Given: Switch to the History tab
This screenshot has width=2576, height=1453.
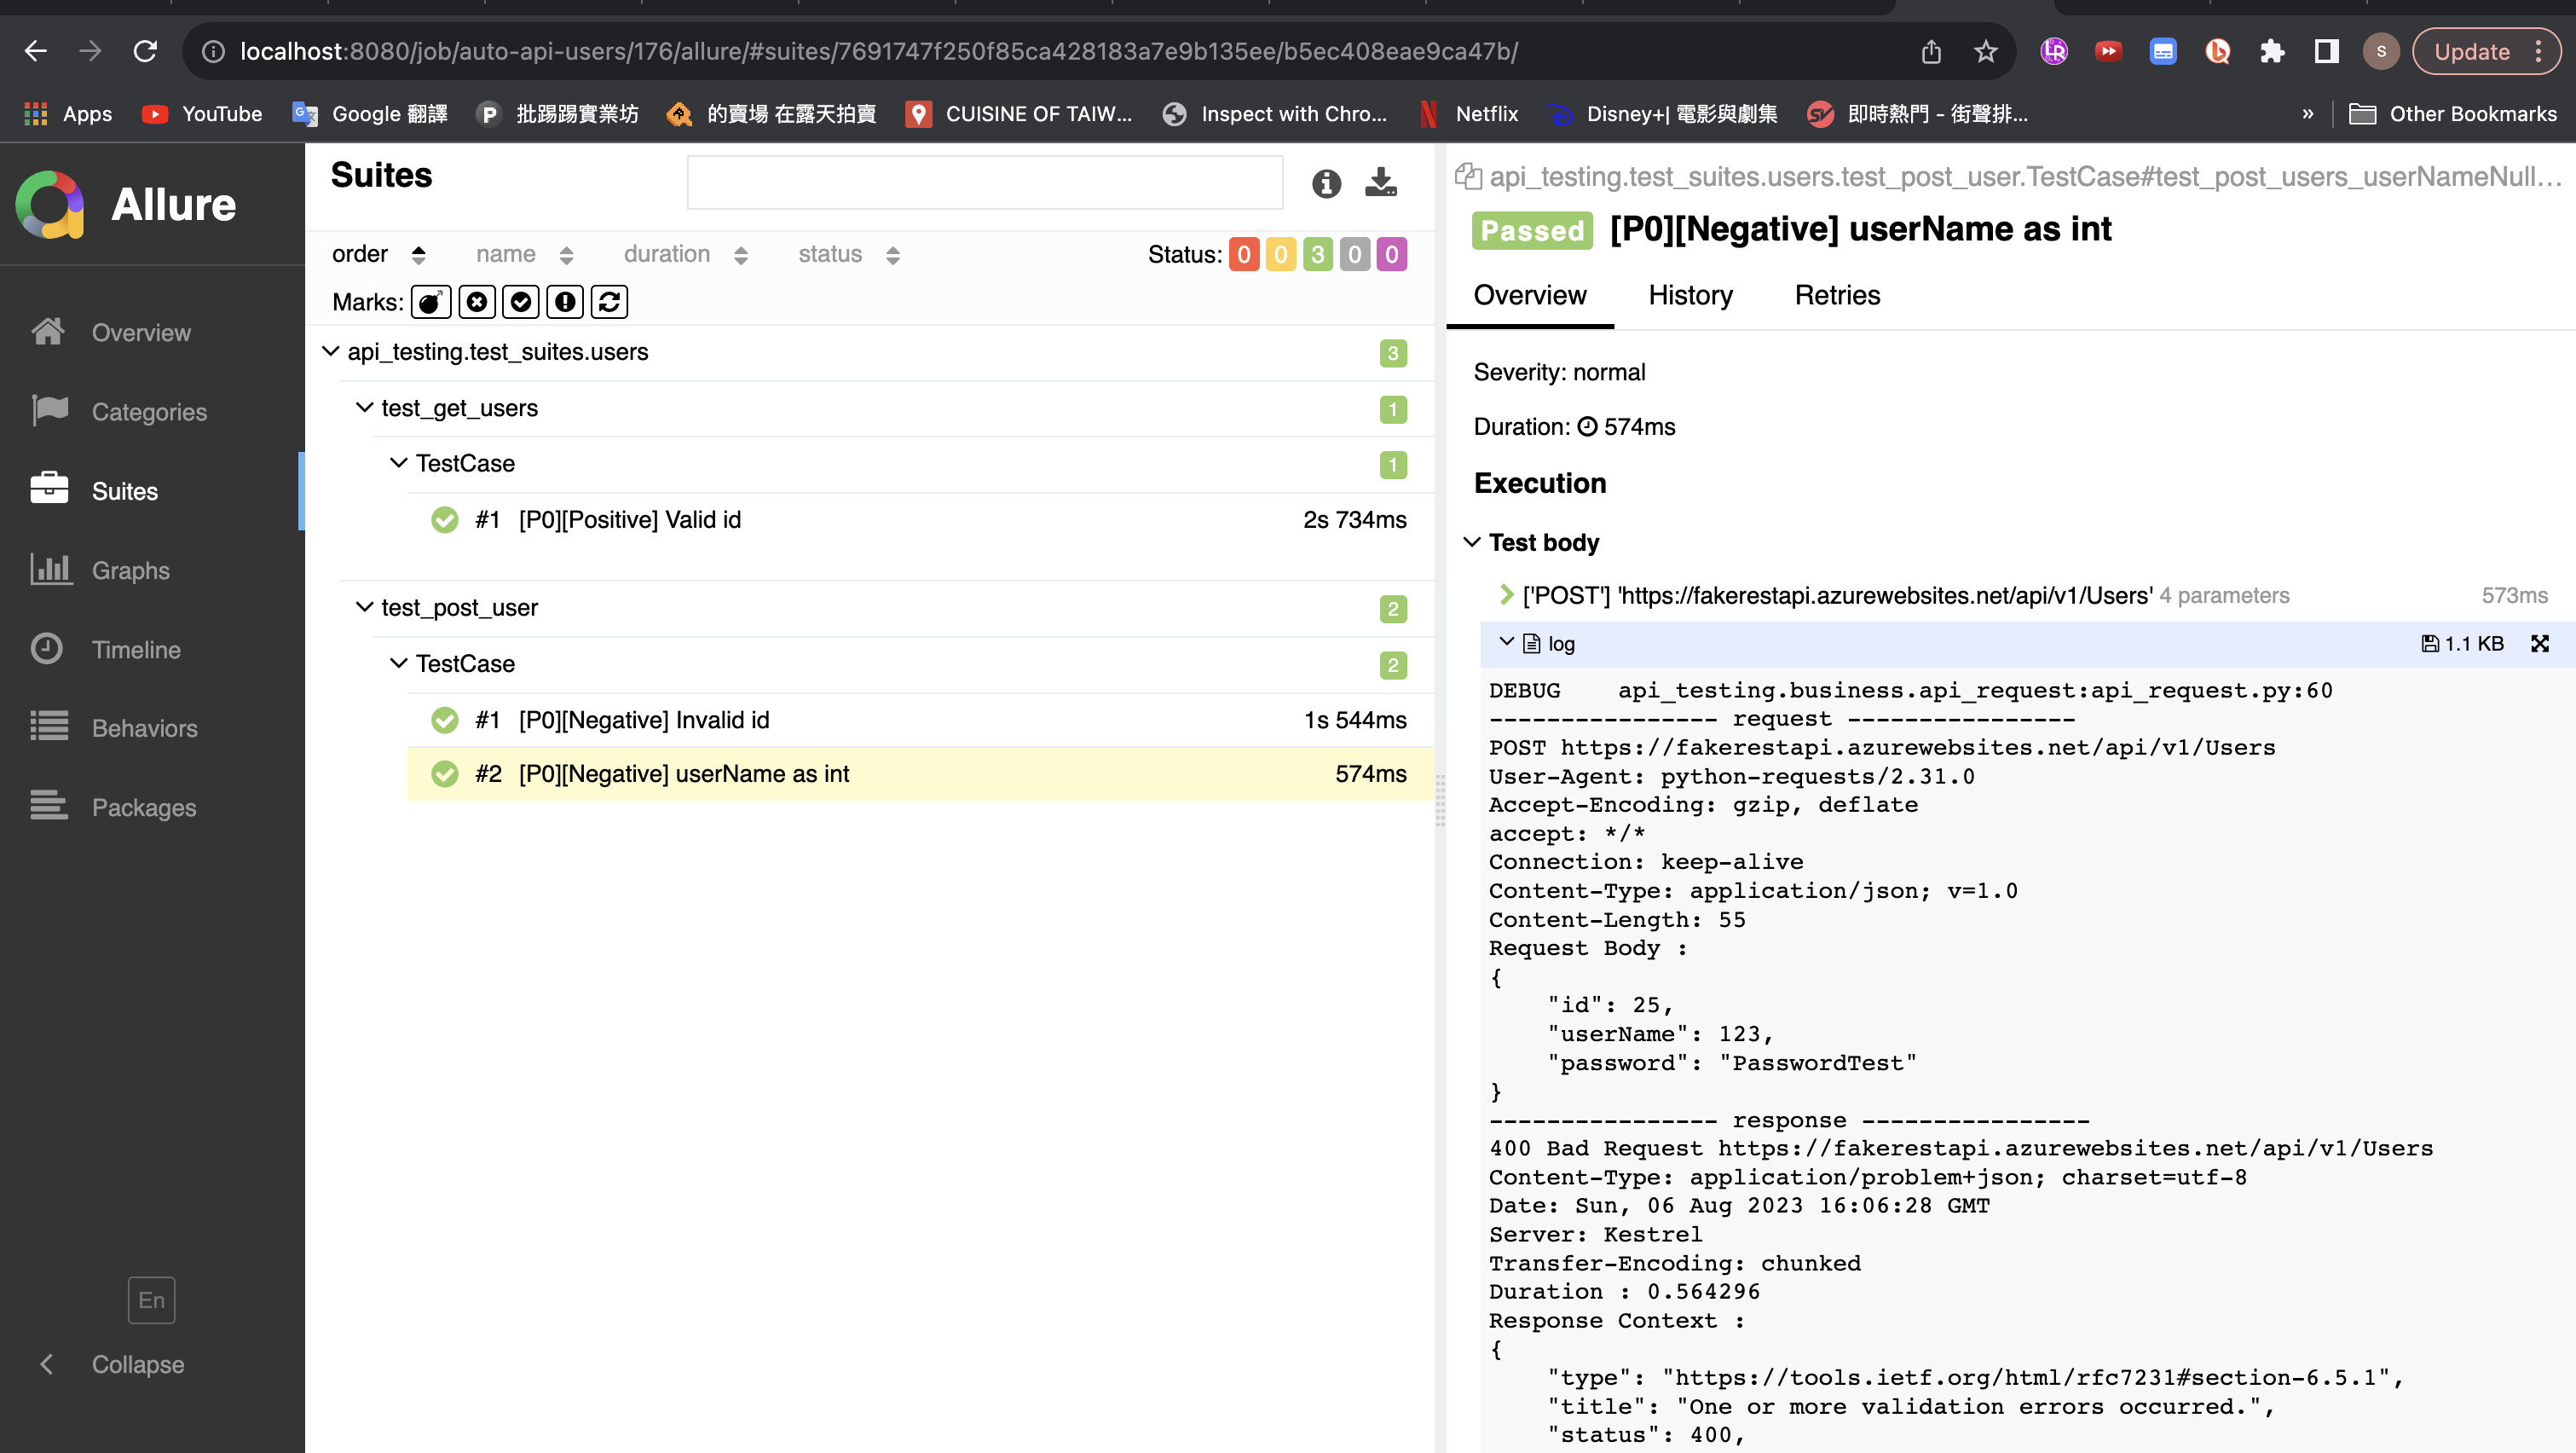Looking at the screenshot, I should [x=1690, y=296].
